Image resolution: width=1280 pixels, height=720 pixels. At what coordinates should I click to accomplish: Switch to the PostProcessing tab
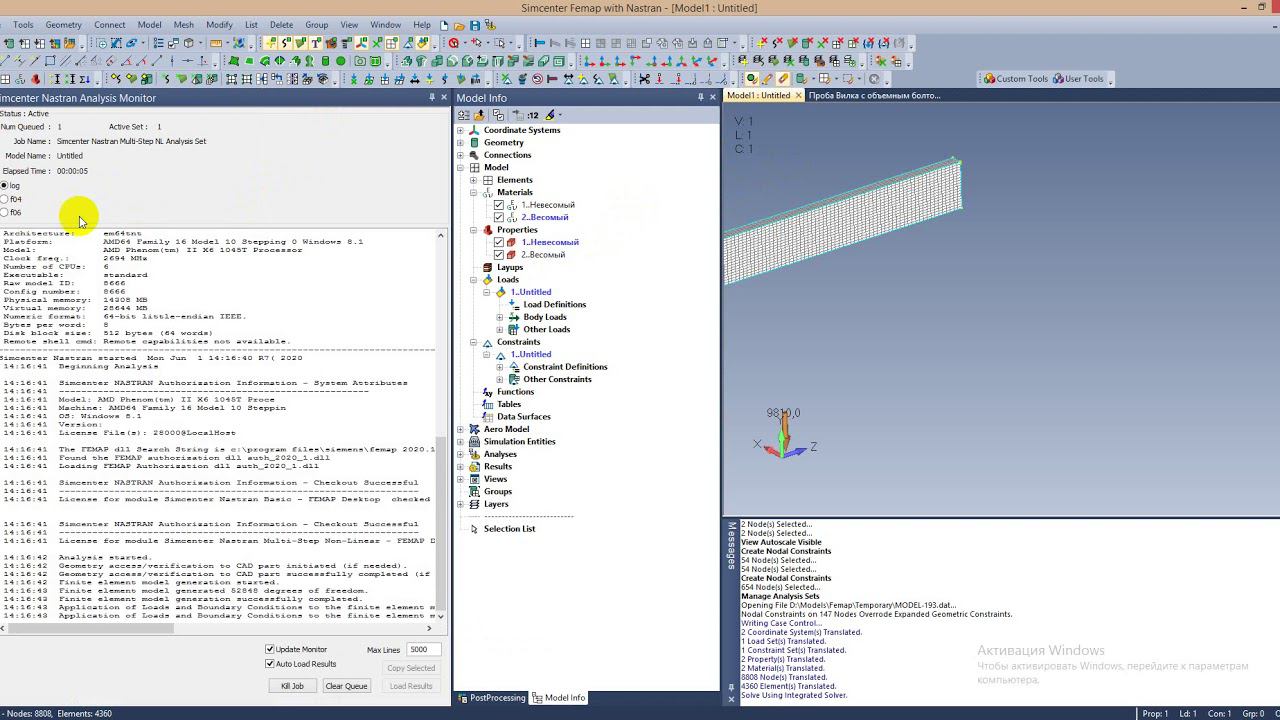pos(491,698)
